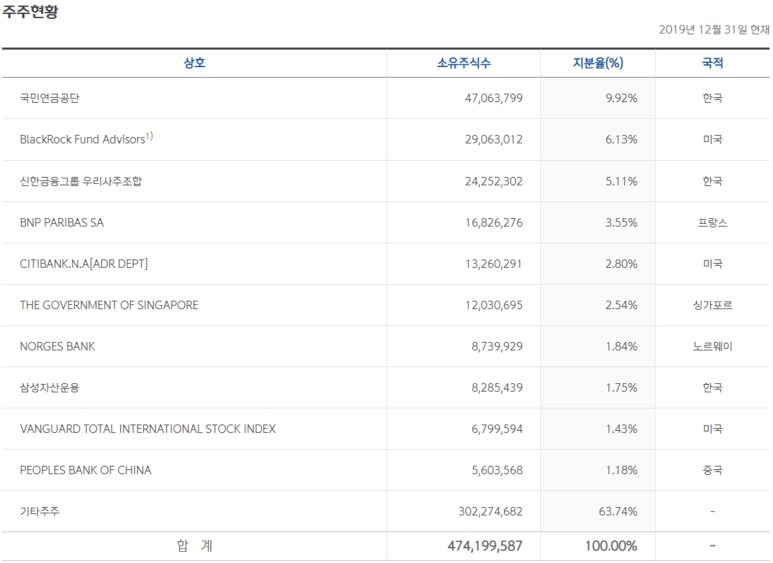Click share count 24,252,302
This screenshot has height=563, width=773.
click(493, 181)
